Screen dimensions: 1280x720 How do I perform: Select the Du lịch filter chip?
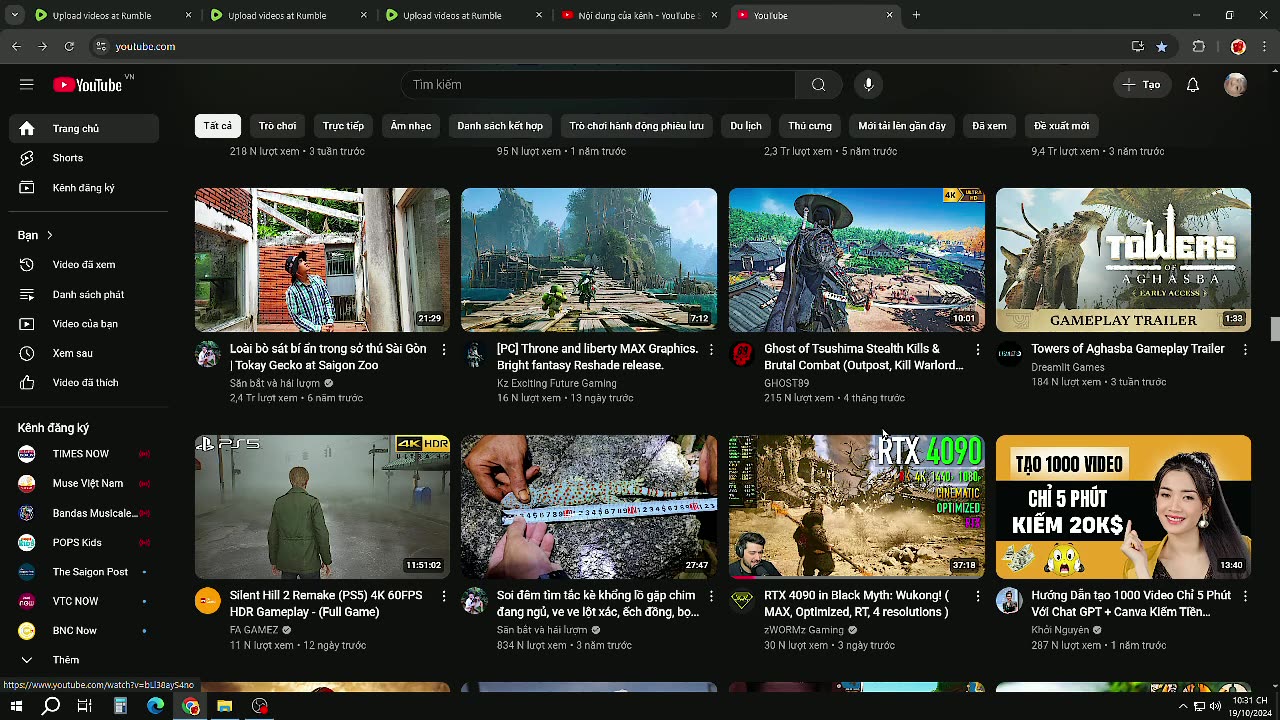tap(746, 126)
